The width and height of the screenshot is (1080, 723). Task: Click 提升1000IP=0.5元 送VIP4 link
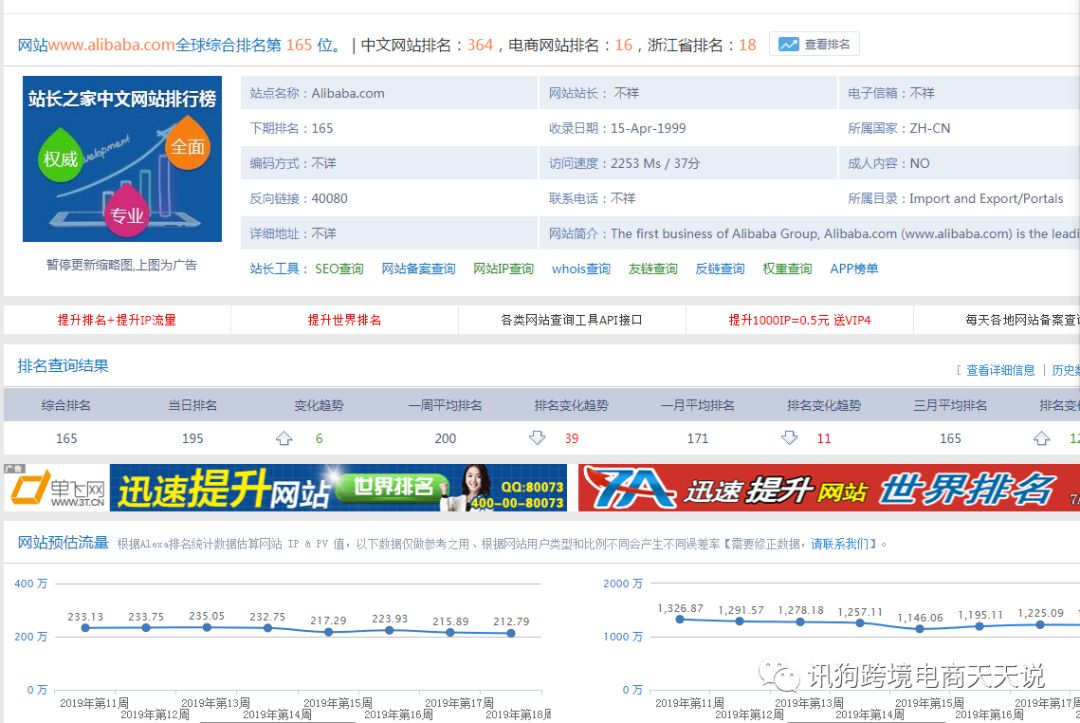coord(800,320)
